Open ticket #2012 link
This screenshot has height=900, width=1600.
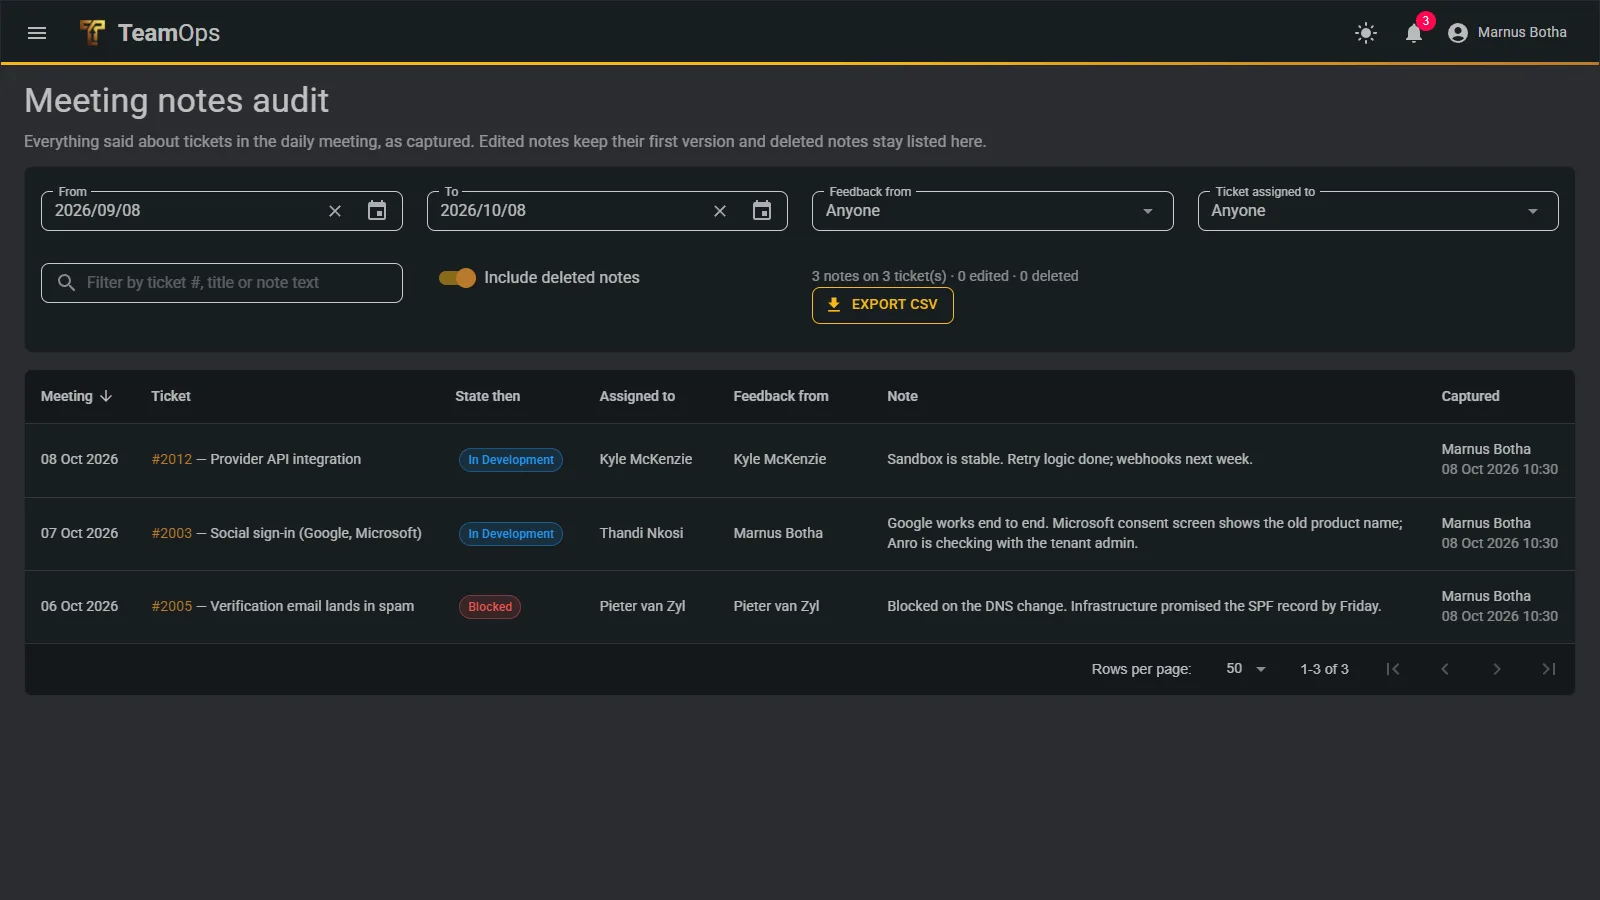[172, 459]
